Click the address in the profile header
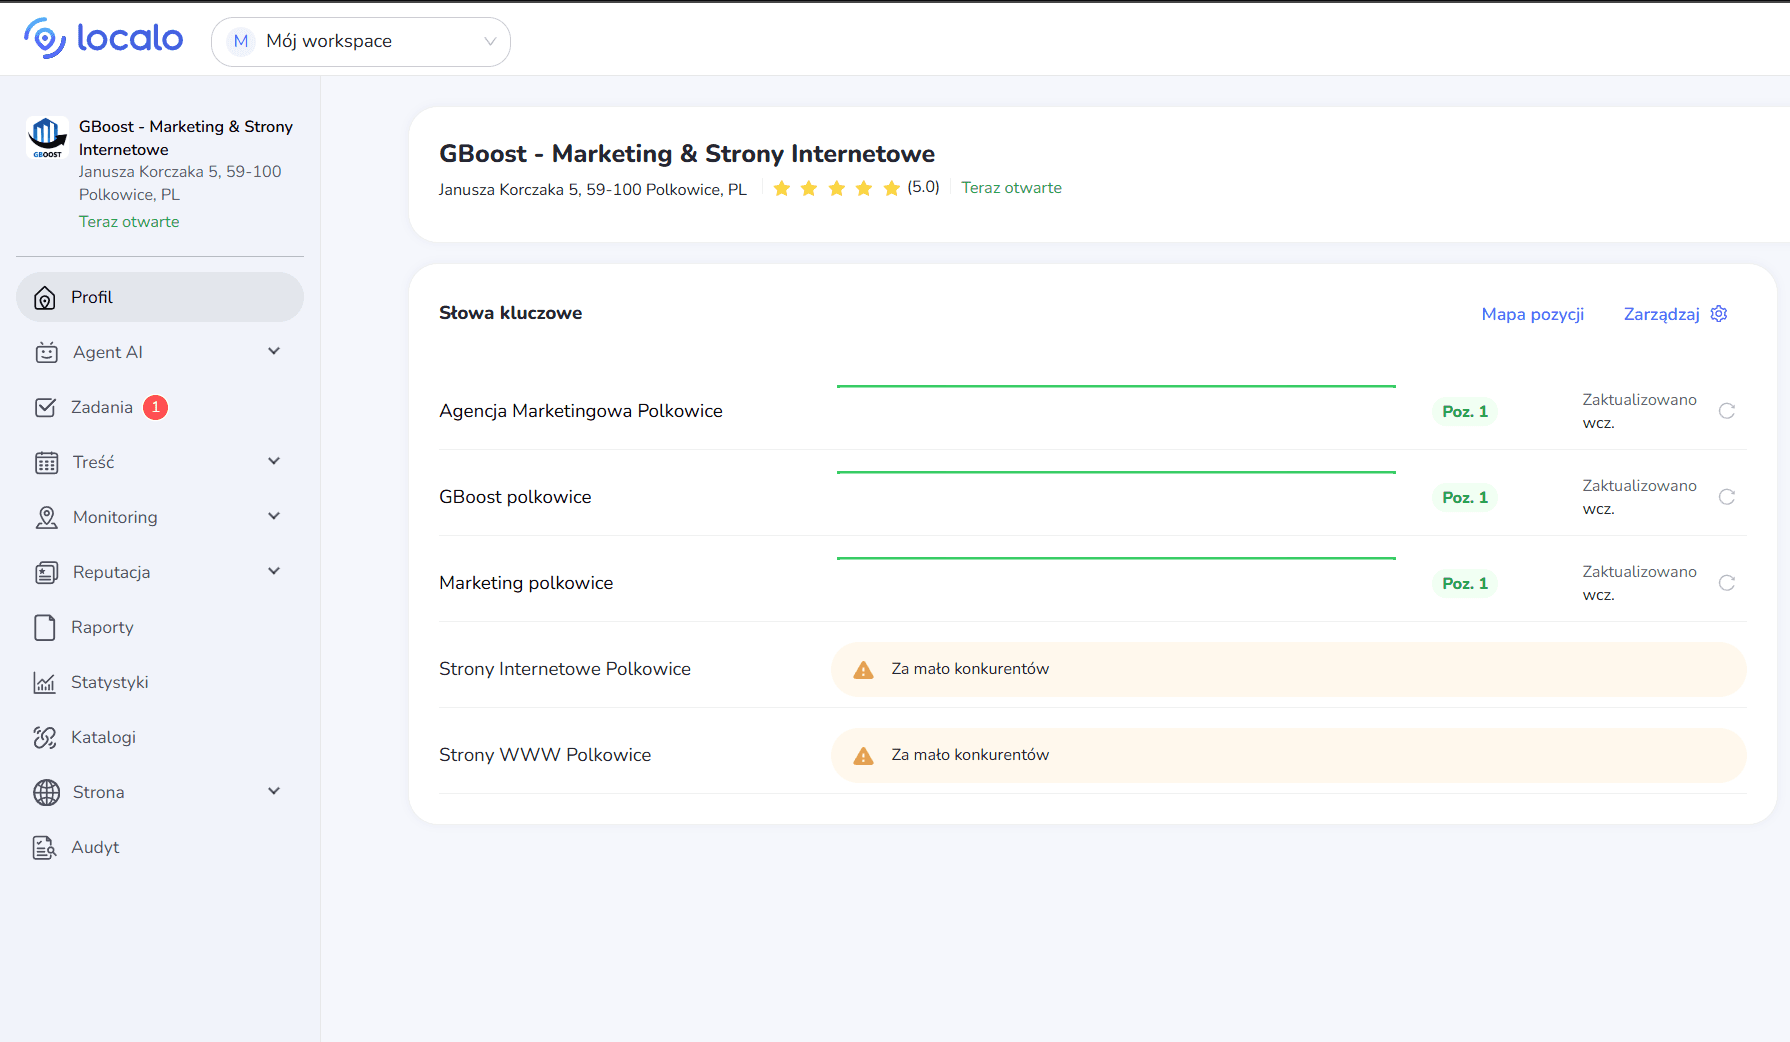The width and height of the screenshot is (1790, 1042). click(592, 189)
